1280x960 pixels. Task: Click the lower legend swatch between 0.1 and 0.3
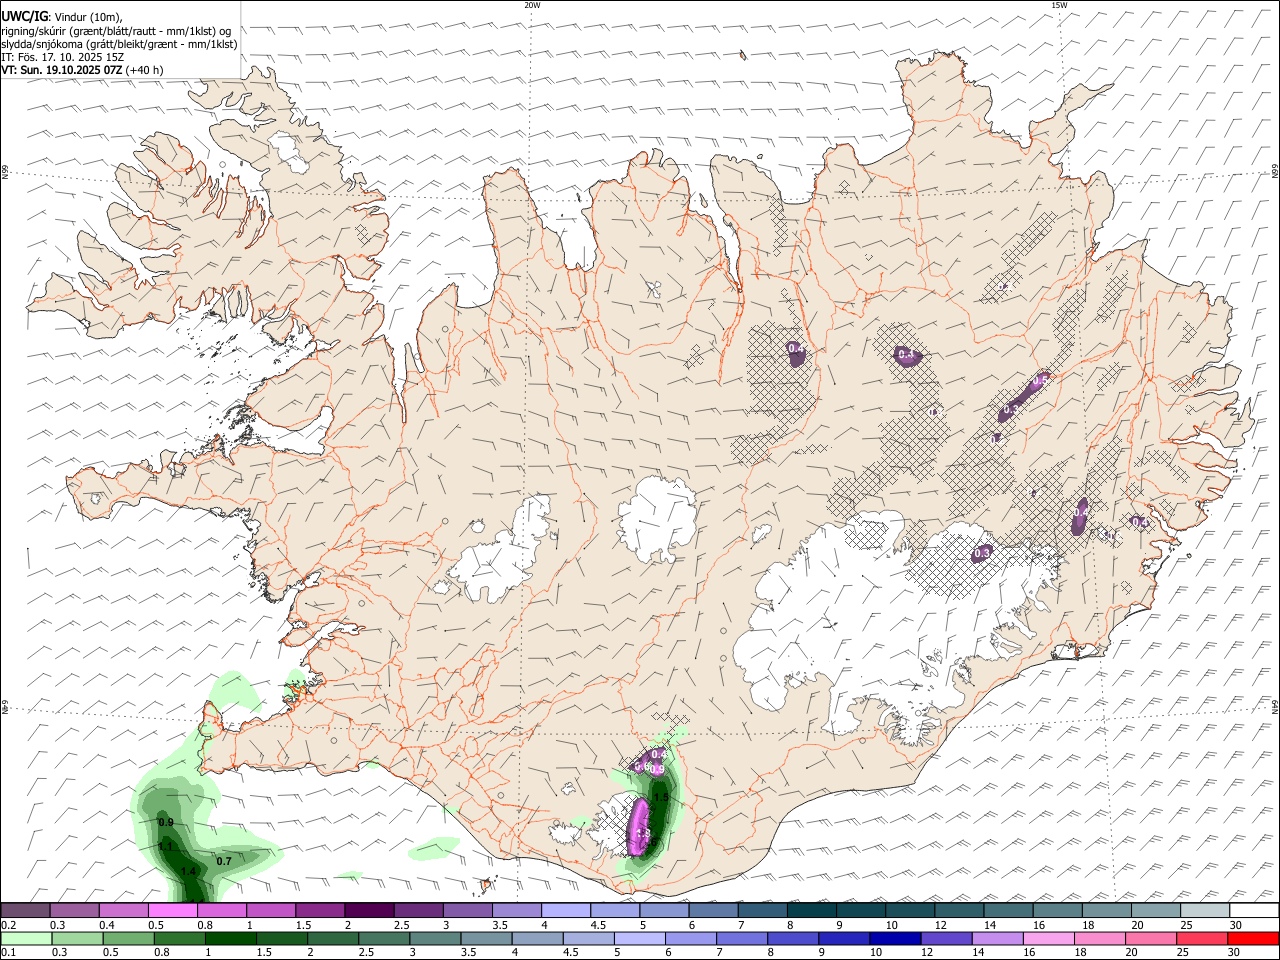point(27,938)
